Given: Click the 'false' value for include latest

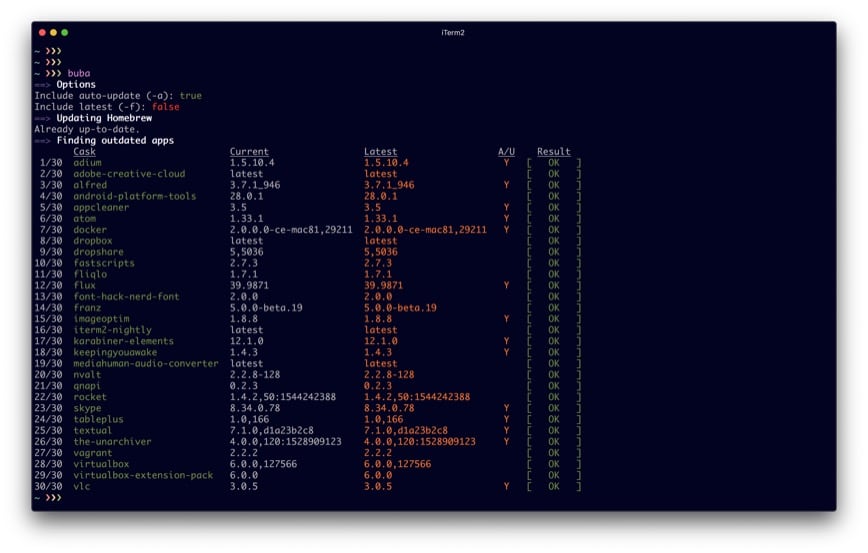Looking at the screenshot, I should 166,107.
